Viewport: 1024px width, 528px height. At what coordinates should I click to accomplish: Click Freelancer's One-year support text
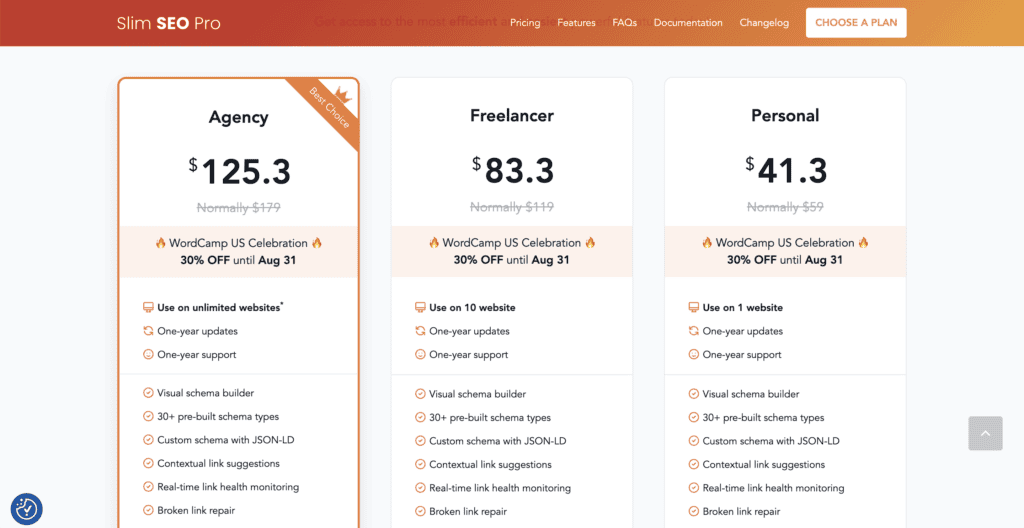[468, 354]
